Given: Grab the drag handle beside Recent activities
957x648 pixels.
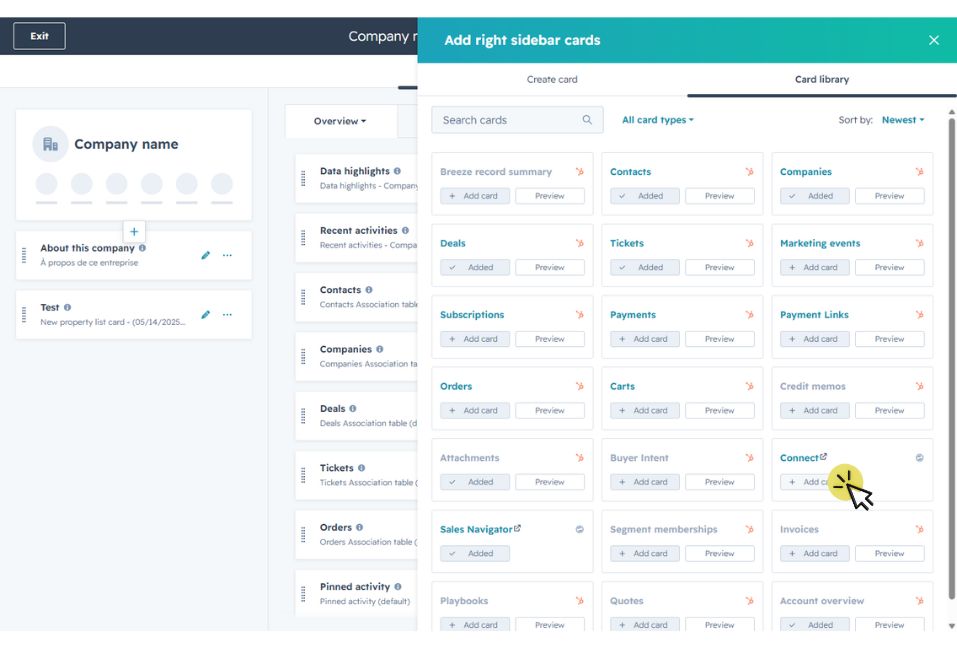Looking at the screenshot, I should [303, 237].
